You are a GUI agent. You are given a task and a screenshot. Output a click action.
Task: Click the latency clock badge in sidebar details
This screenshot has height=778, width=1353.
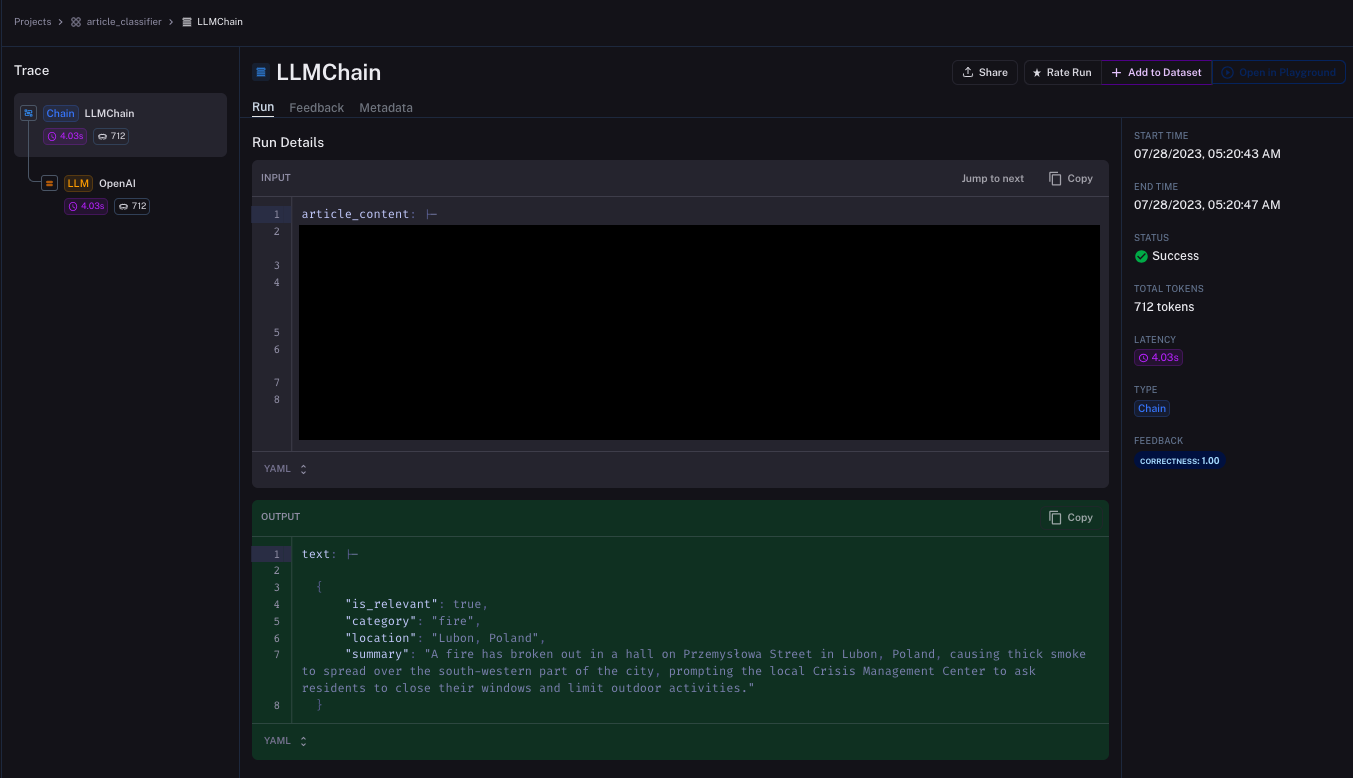pos(1158,357)
